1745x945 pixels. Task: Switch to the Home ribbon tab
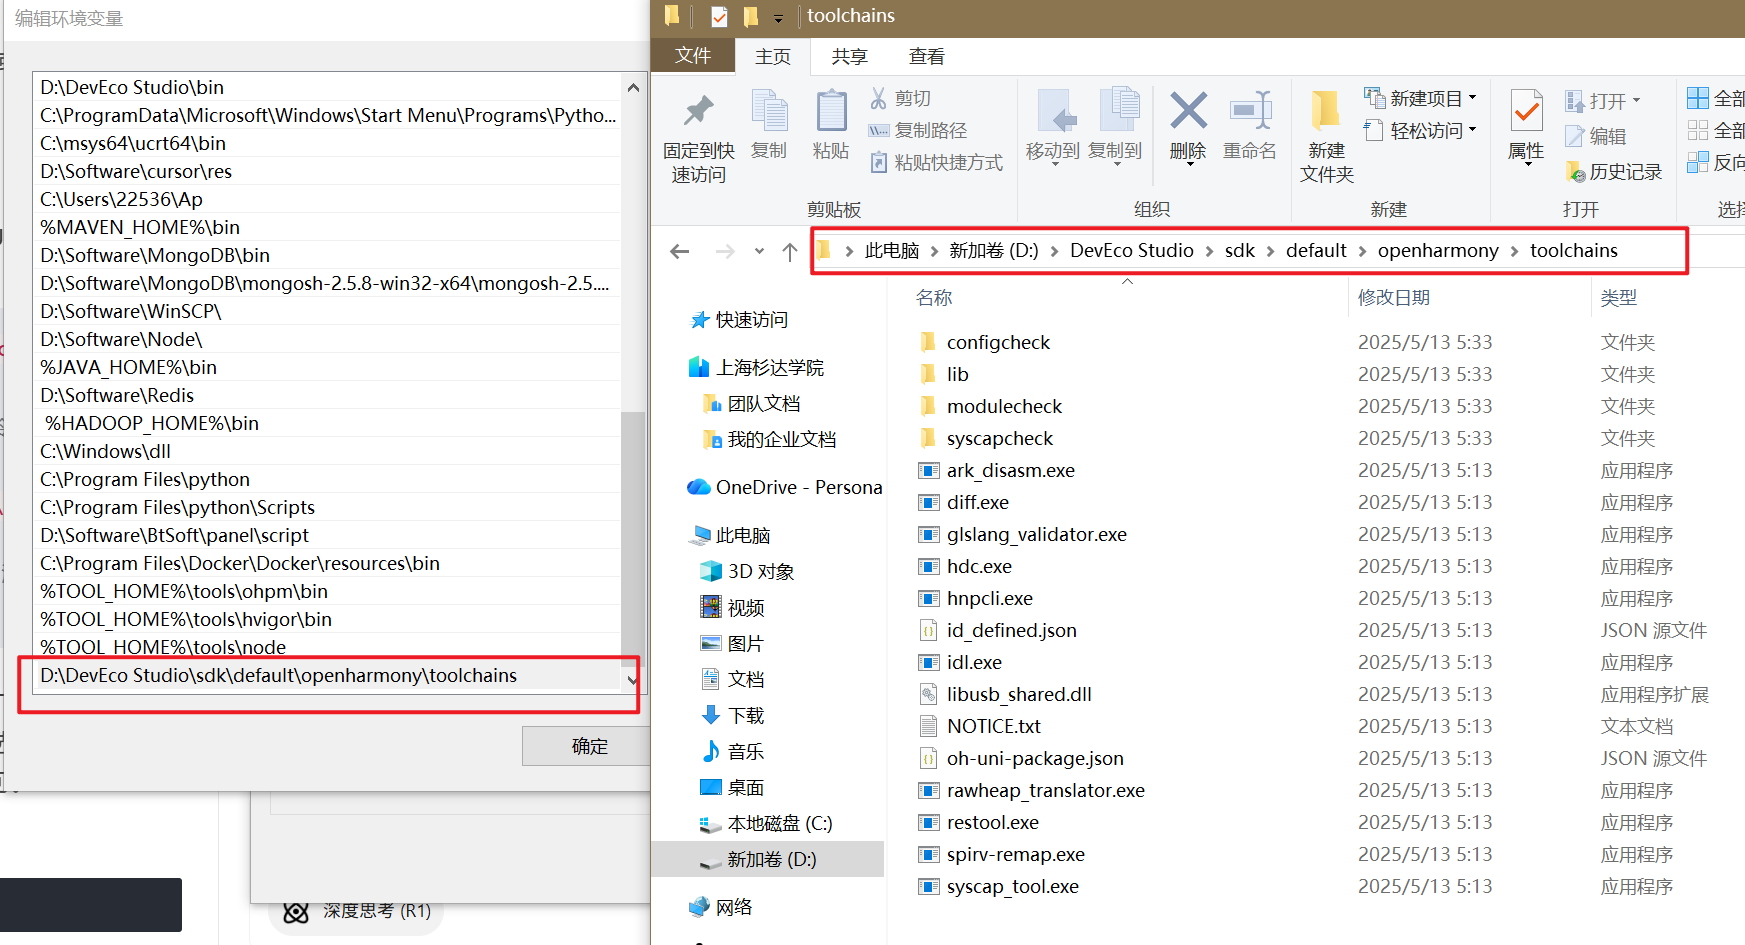coord(772,57)
